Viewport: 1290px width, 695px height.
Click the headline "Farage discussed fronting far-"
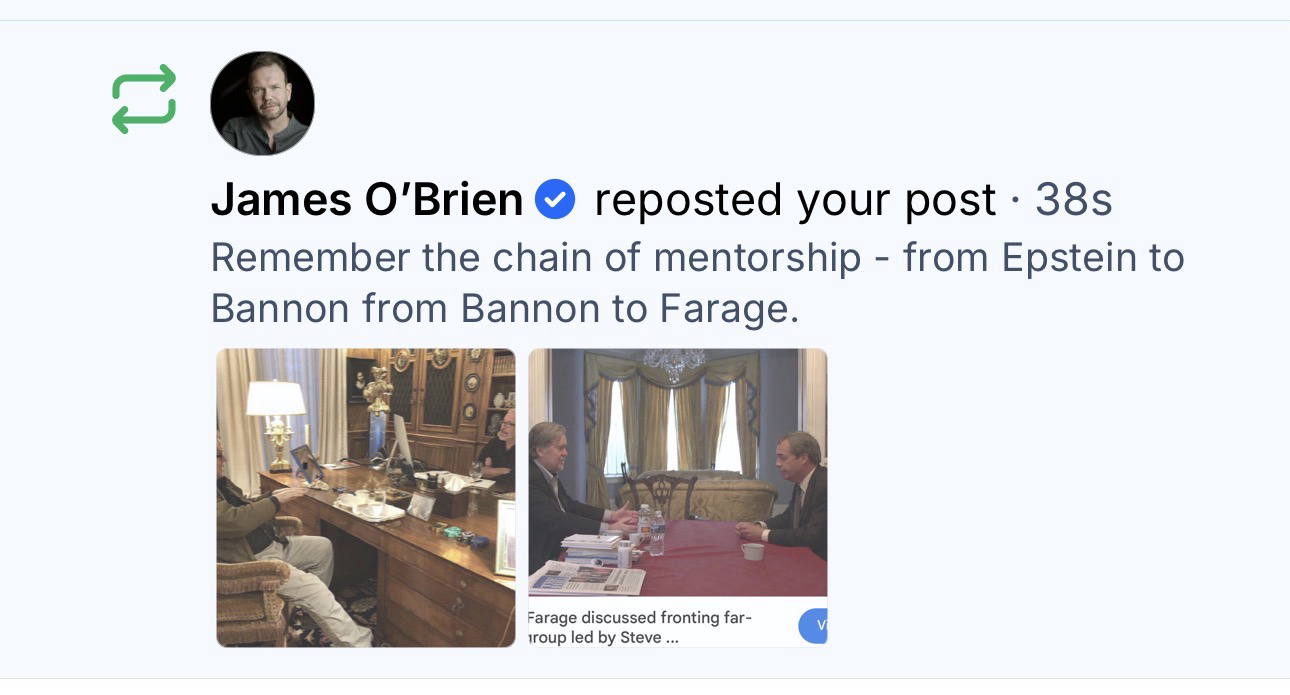(x=640, y=617)
